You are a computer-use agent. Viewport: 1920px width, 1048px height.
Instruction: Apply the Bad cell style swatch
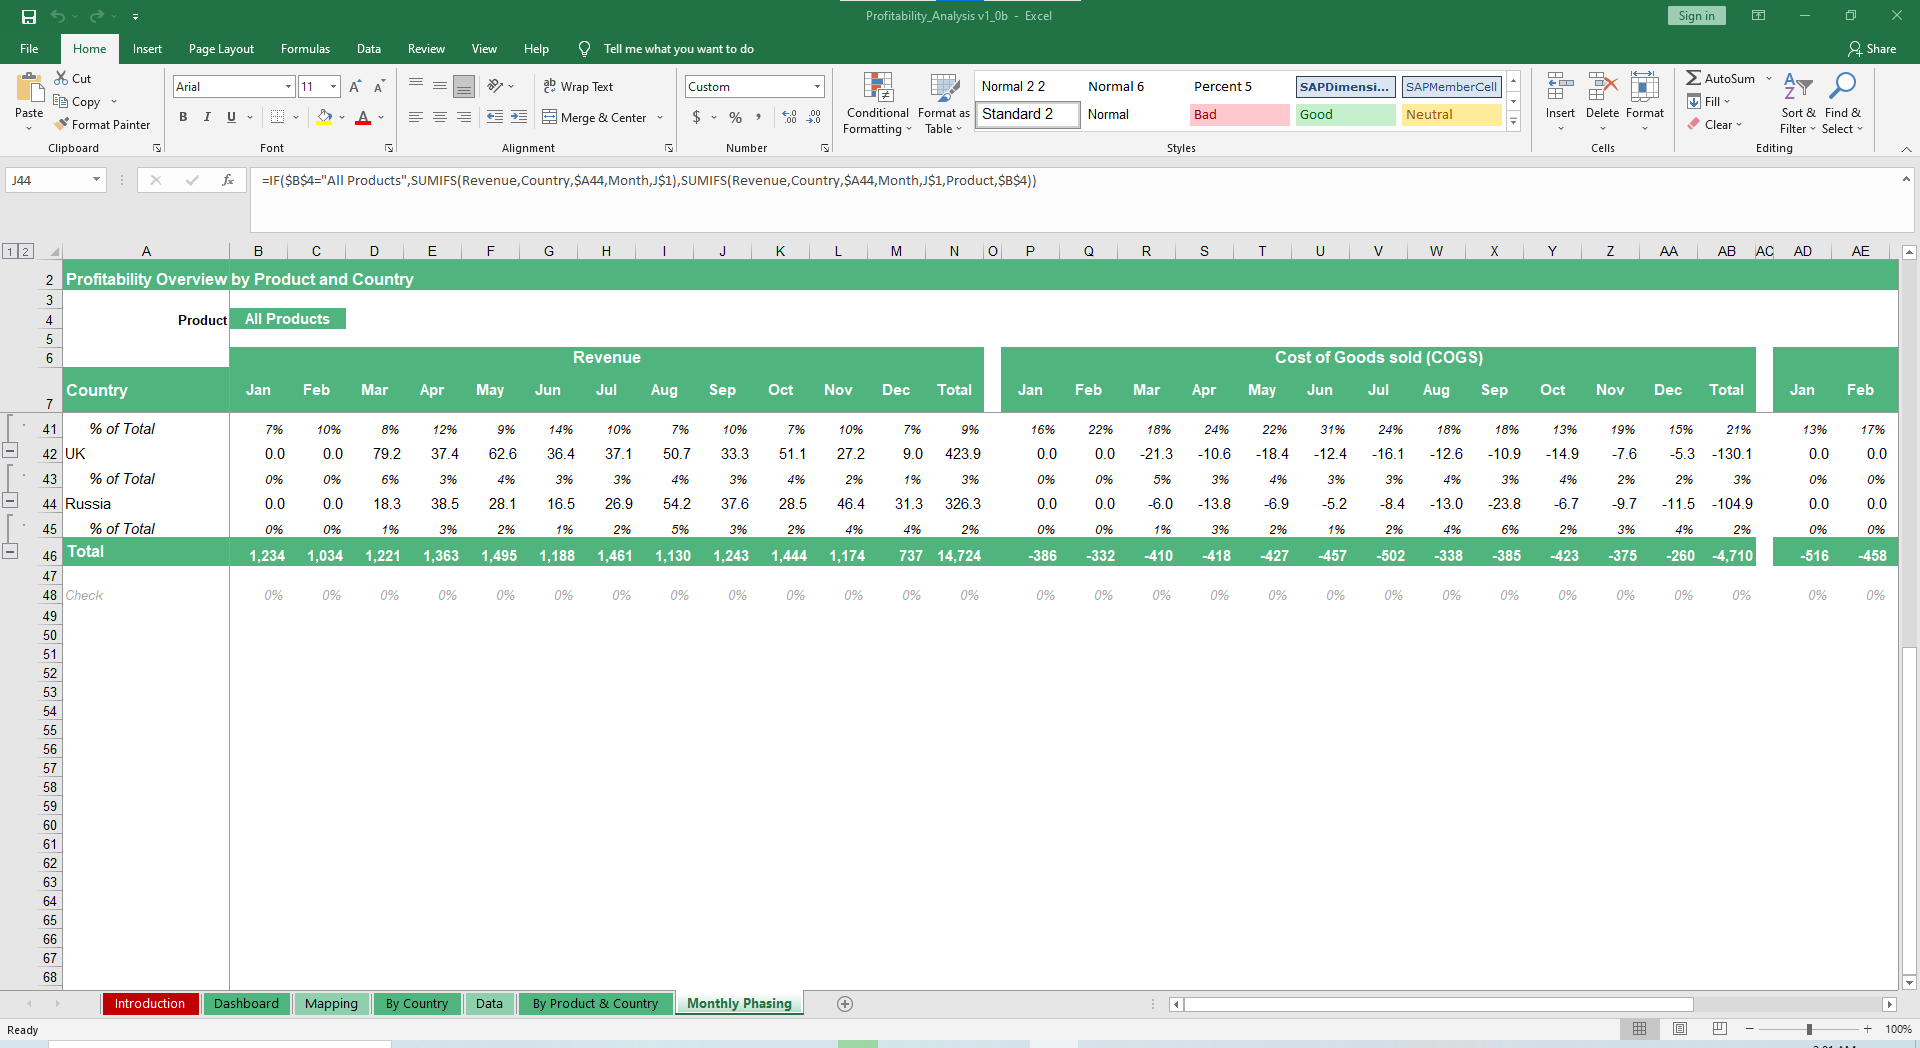click(1239, 115)
